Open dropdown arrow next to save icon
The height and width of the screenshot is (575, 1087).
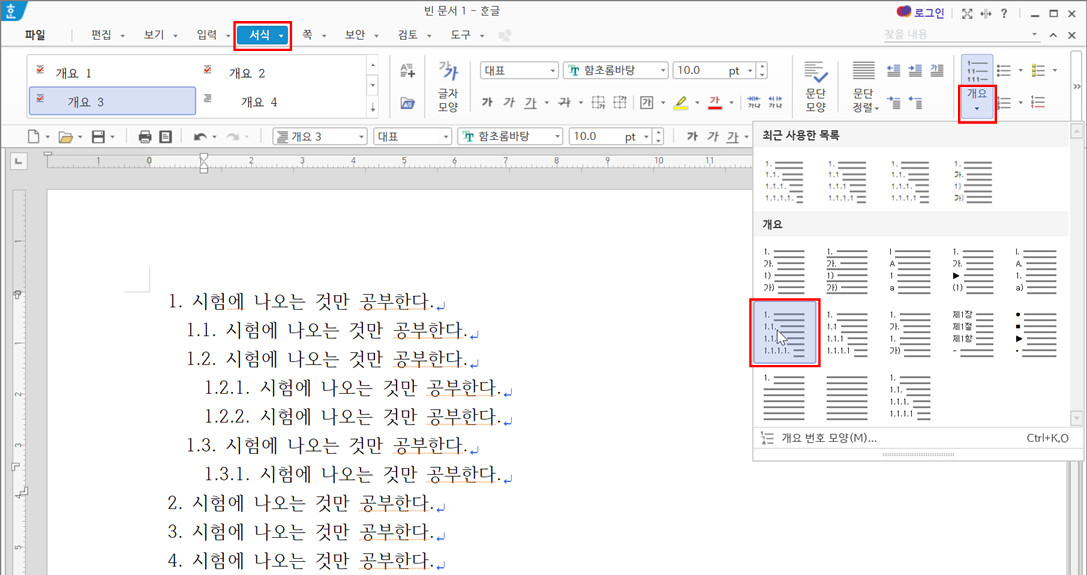point(112,137)
